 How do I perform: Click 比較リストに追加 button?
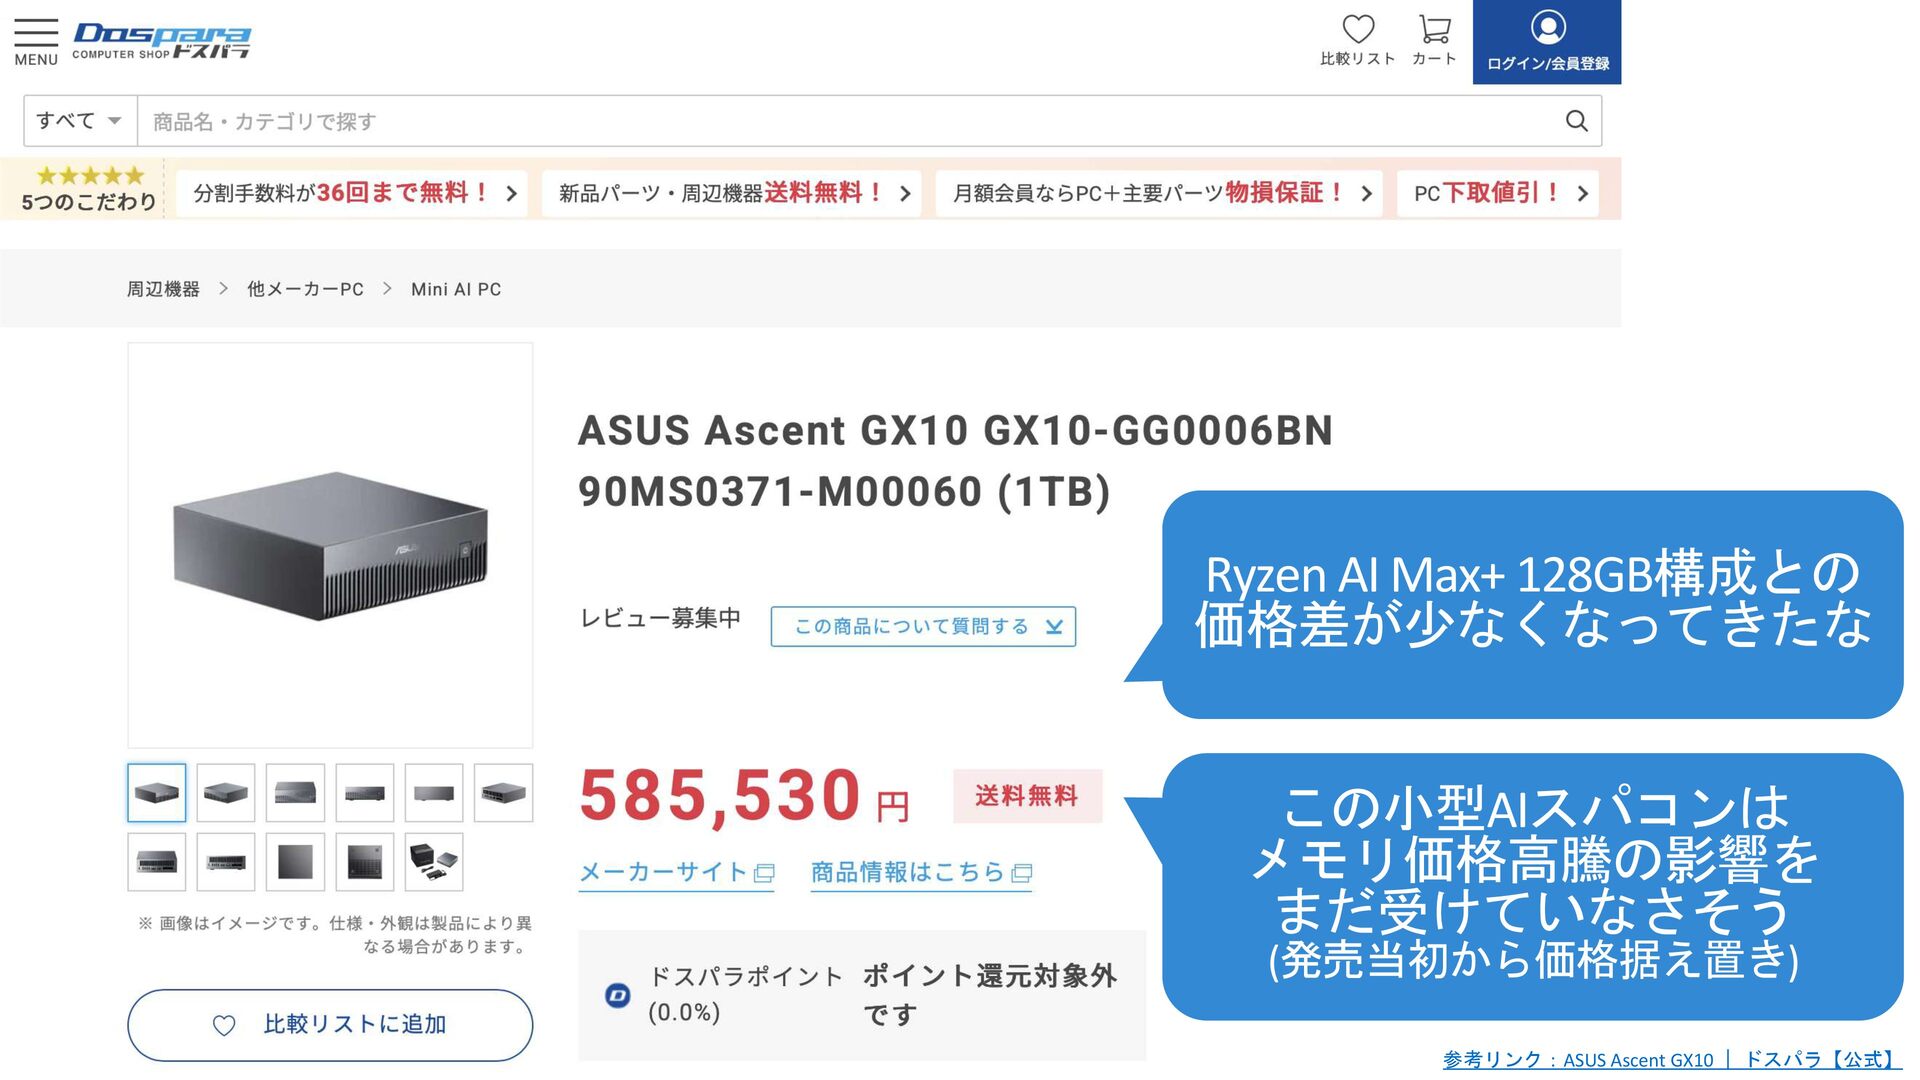(330, 1025)
